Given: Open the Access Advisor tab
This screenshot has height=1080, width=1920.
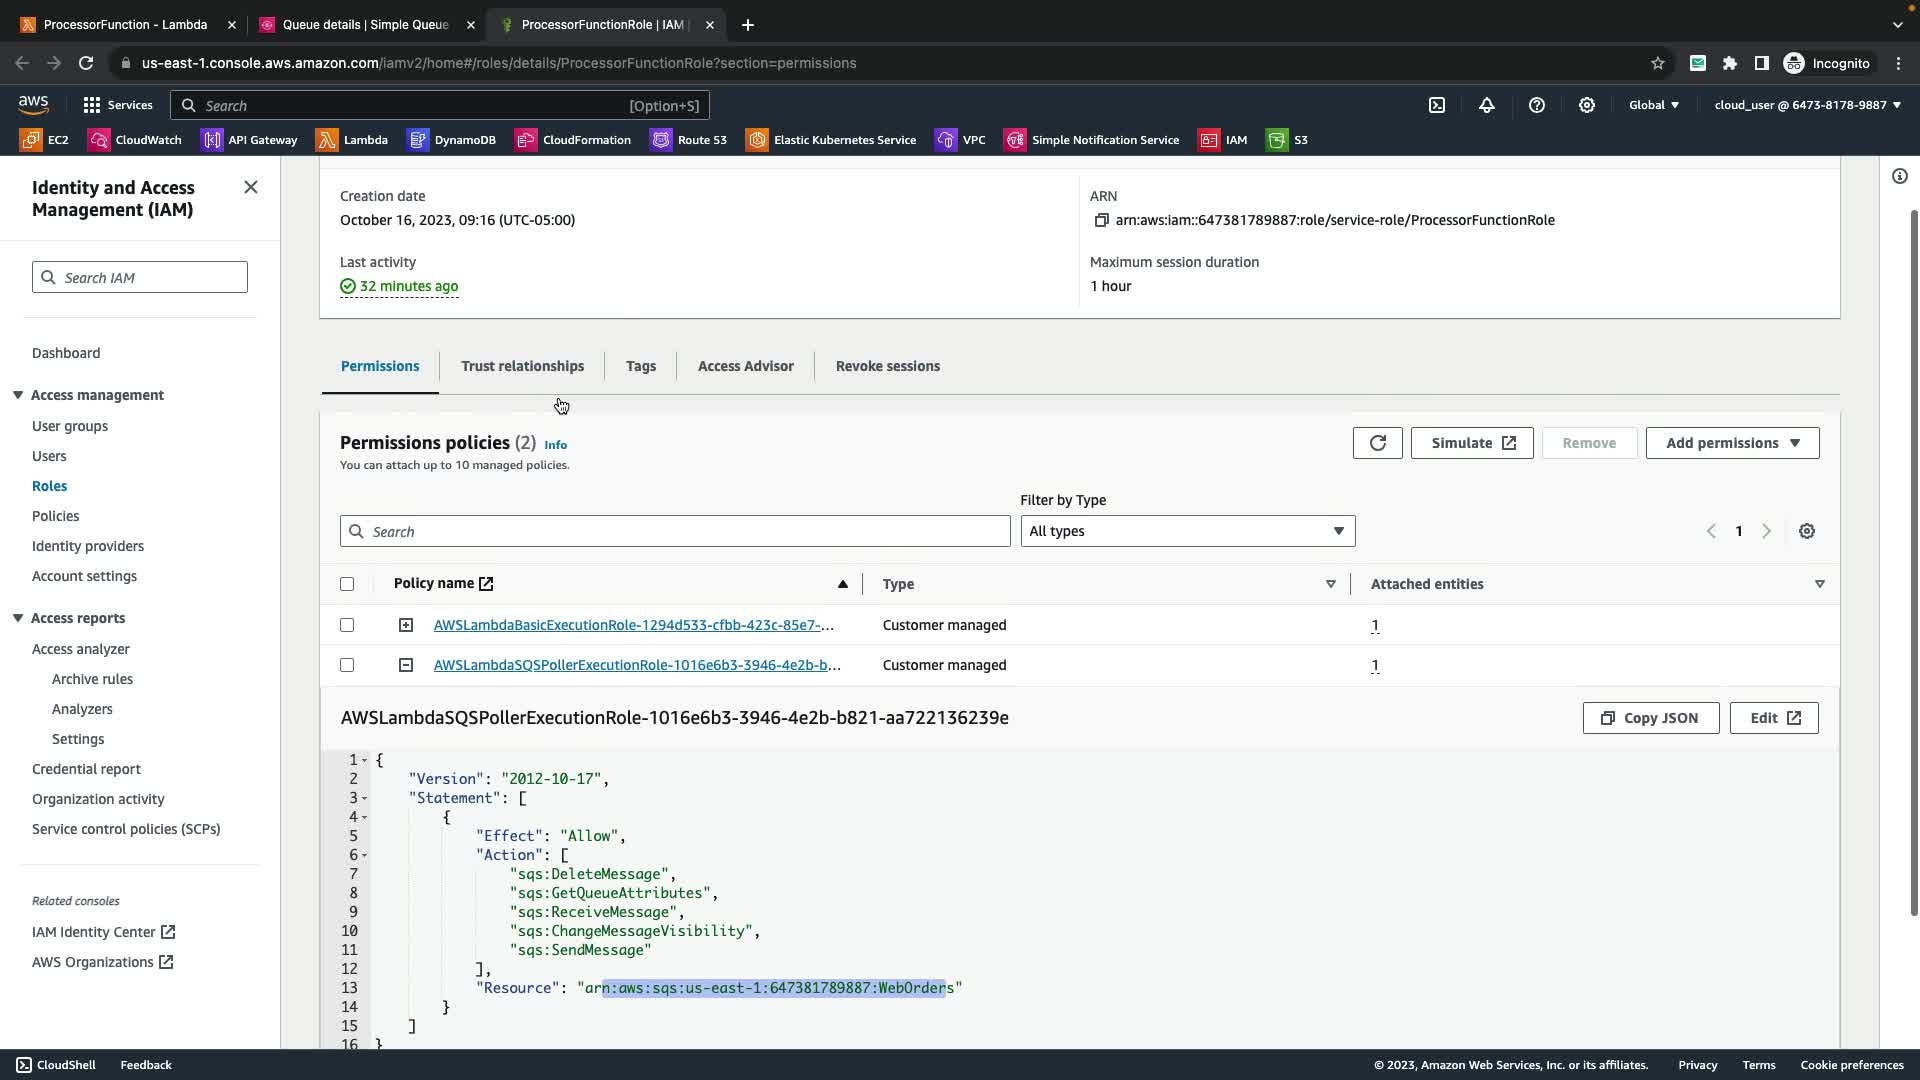Looking at the screenshot, I should pyautogui.click(x=745, y=366).
